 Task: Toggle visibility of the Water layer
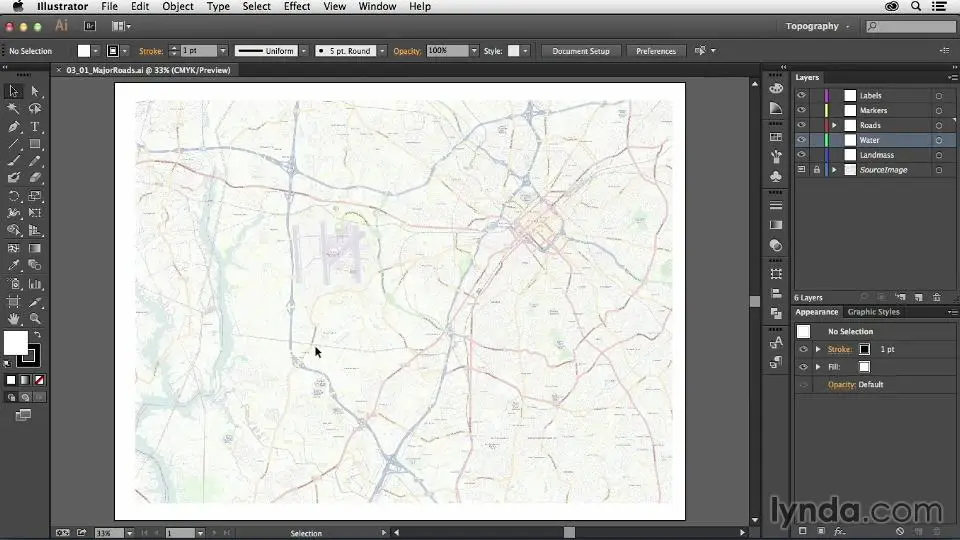pos(801,141)
